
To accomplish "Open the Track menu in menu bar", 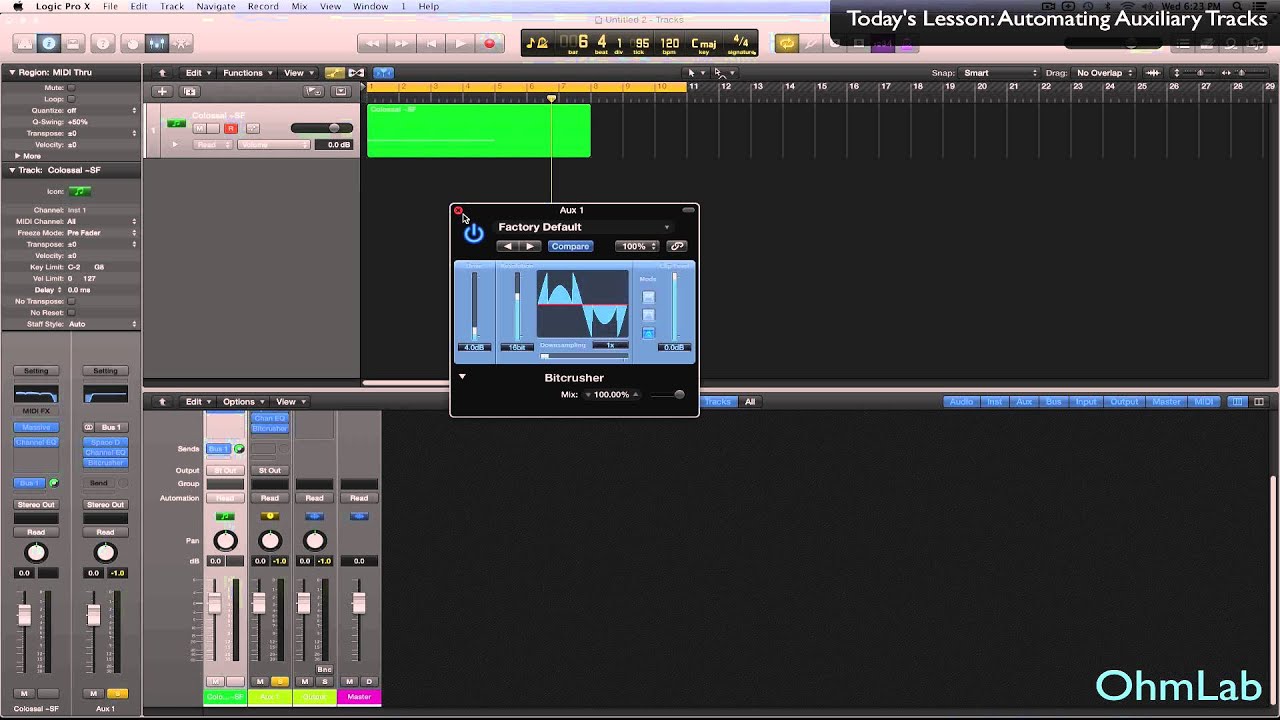I will pos(172,6).
